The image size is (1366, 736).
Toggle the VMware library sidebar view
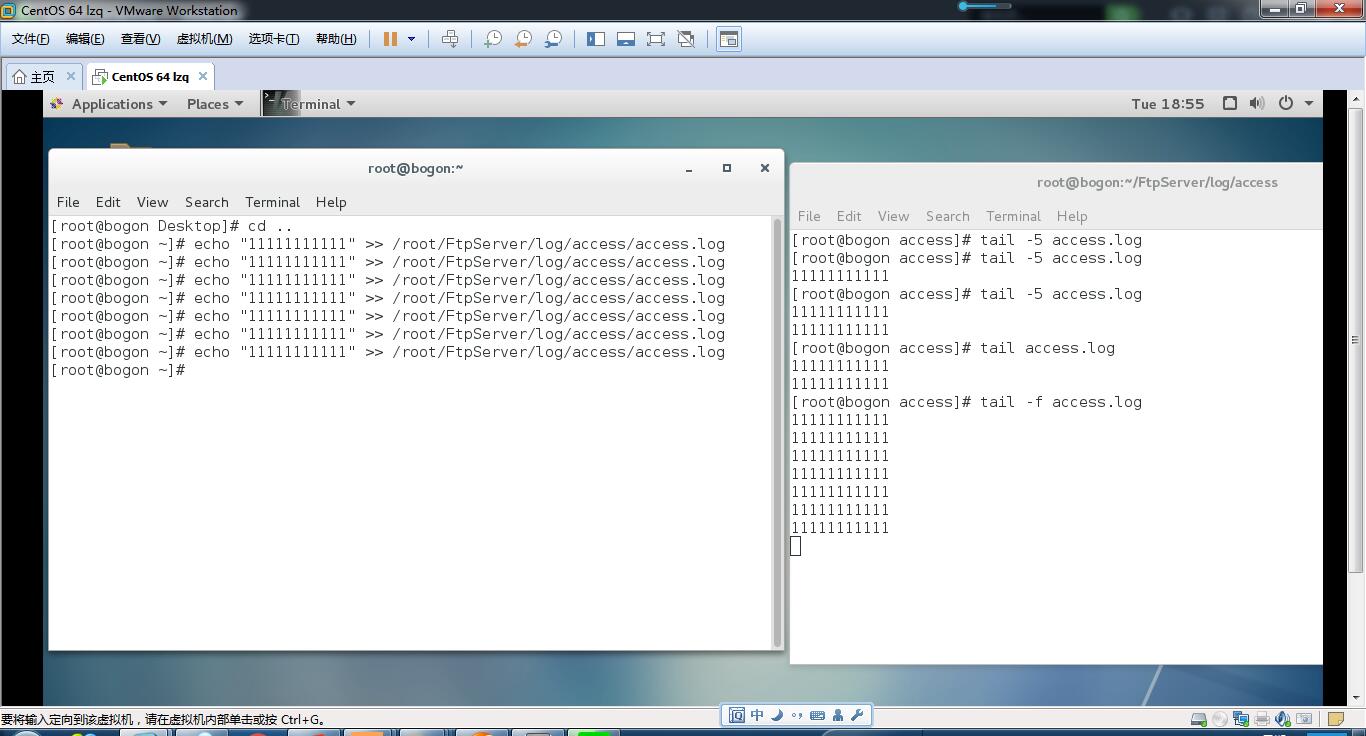click(x=596, y=39)
